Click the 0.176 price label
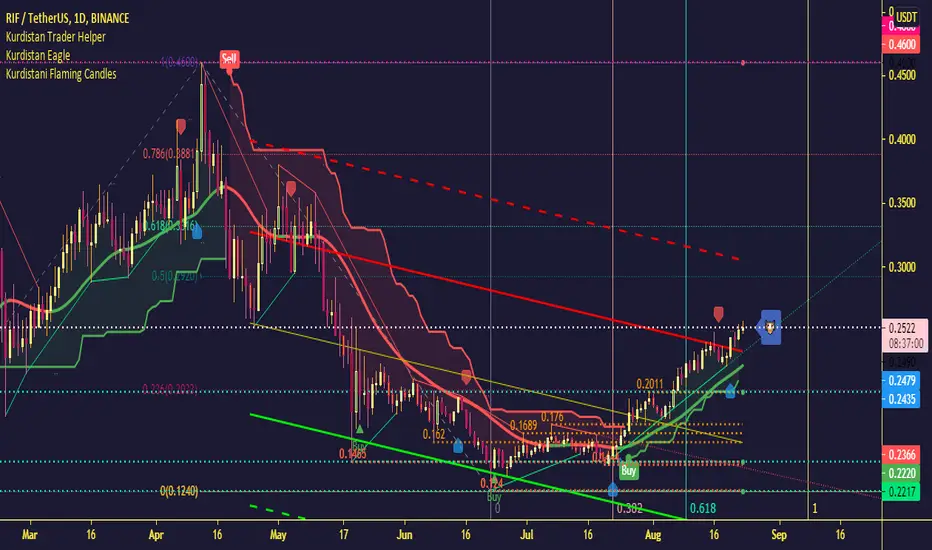Screen dimensions: 932x550 (552, 417)
